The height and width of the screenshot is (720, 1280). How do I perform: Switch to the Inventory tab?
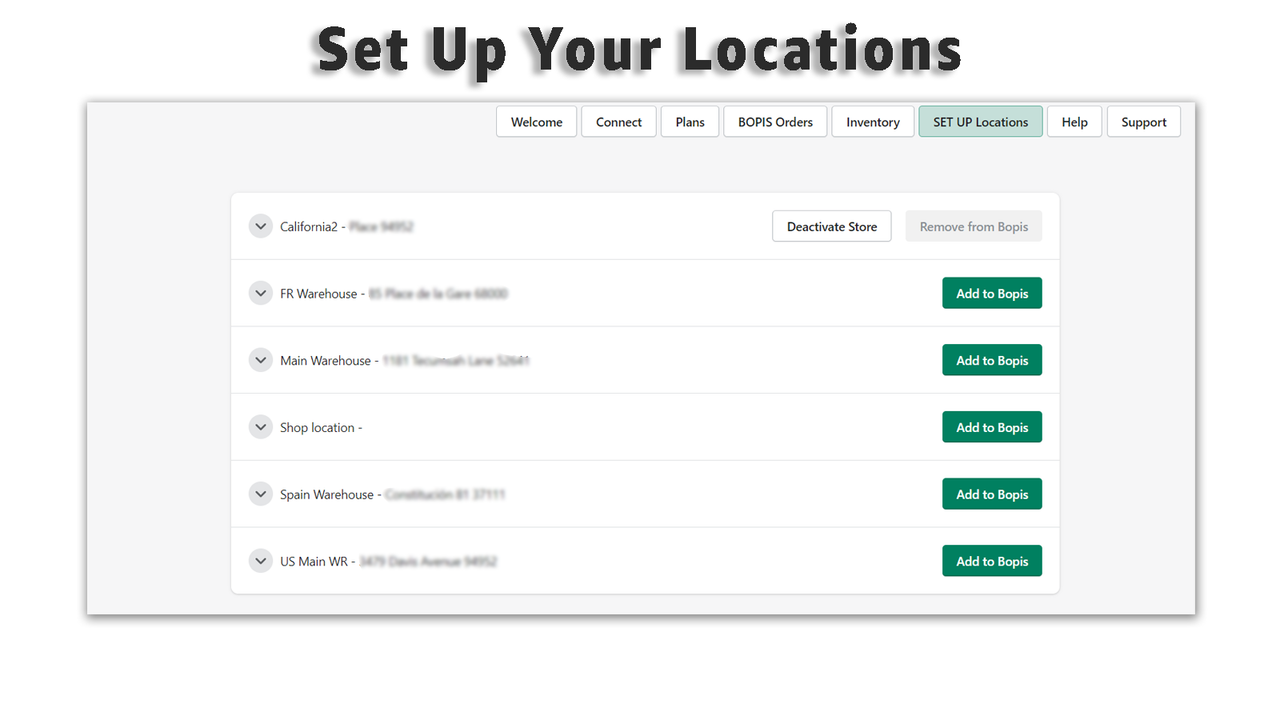(872, 121)
